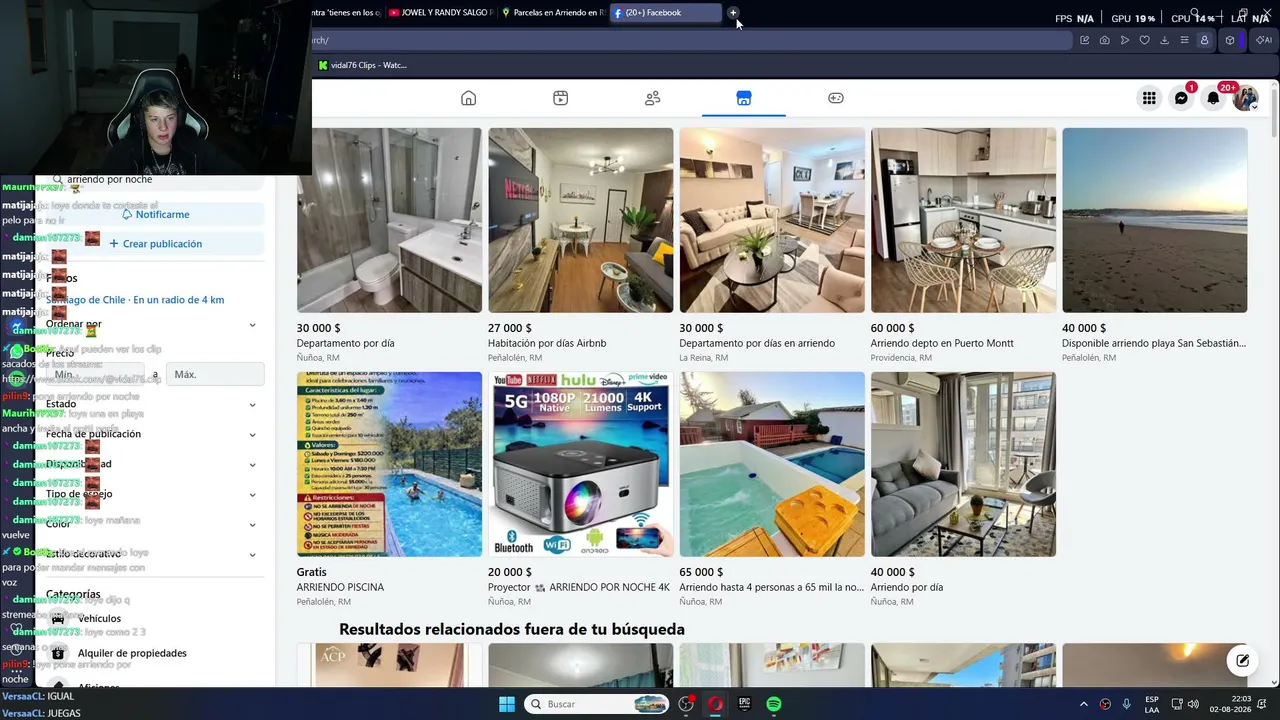Viewport: 1280px width, 720px height.
Task: Click the browser snapshot camera icon
Action: coord(1104,40)
